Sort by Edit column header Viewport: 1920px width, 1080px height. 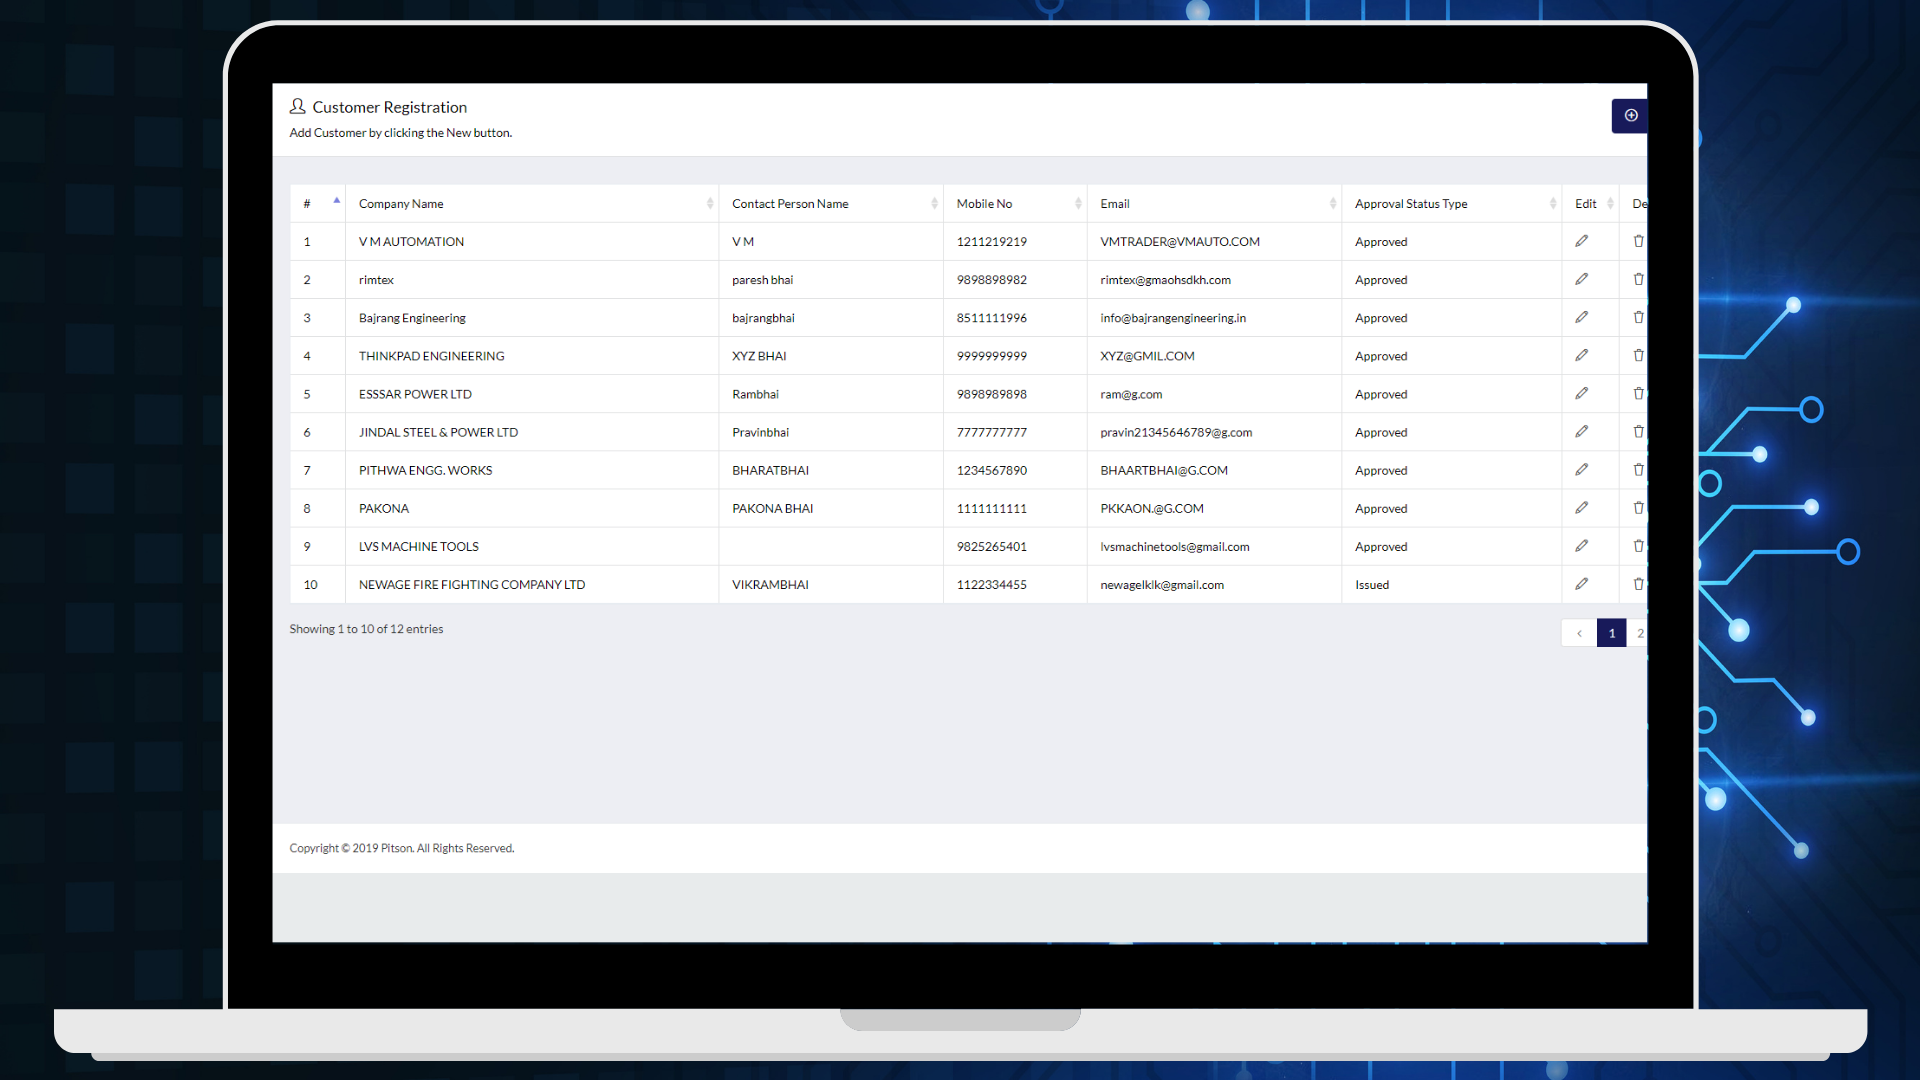tap(1591, 203)
